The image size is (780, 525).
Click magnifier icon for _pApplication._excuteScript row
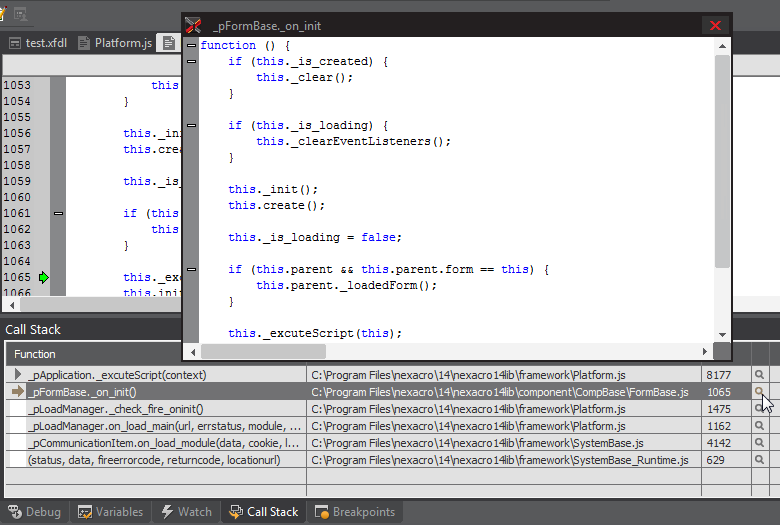[760, 375]
